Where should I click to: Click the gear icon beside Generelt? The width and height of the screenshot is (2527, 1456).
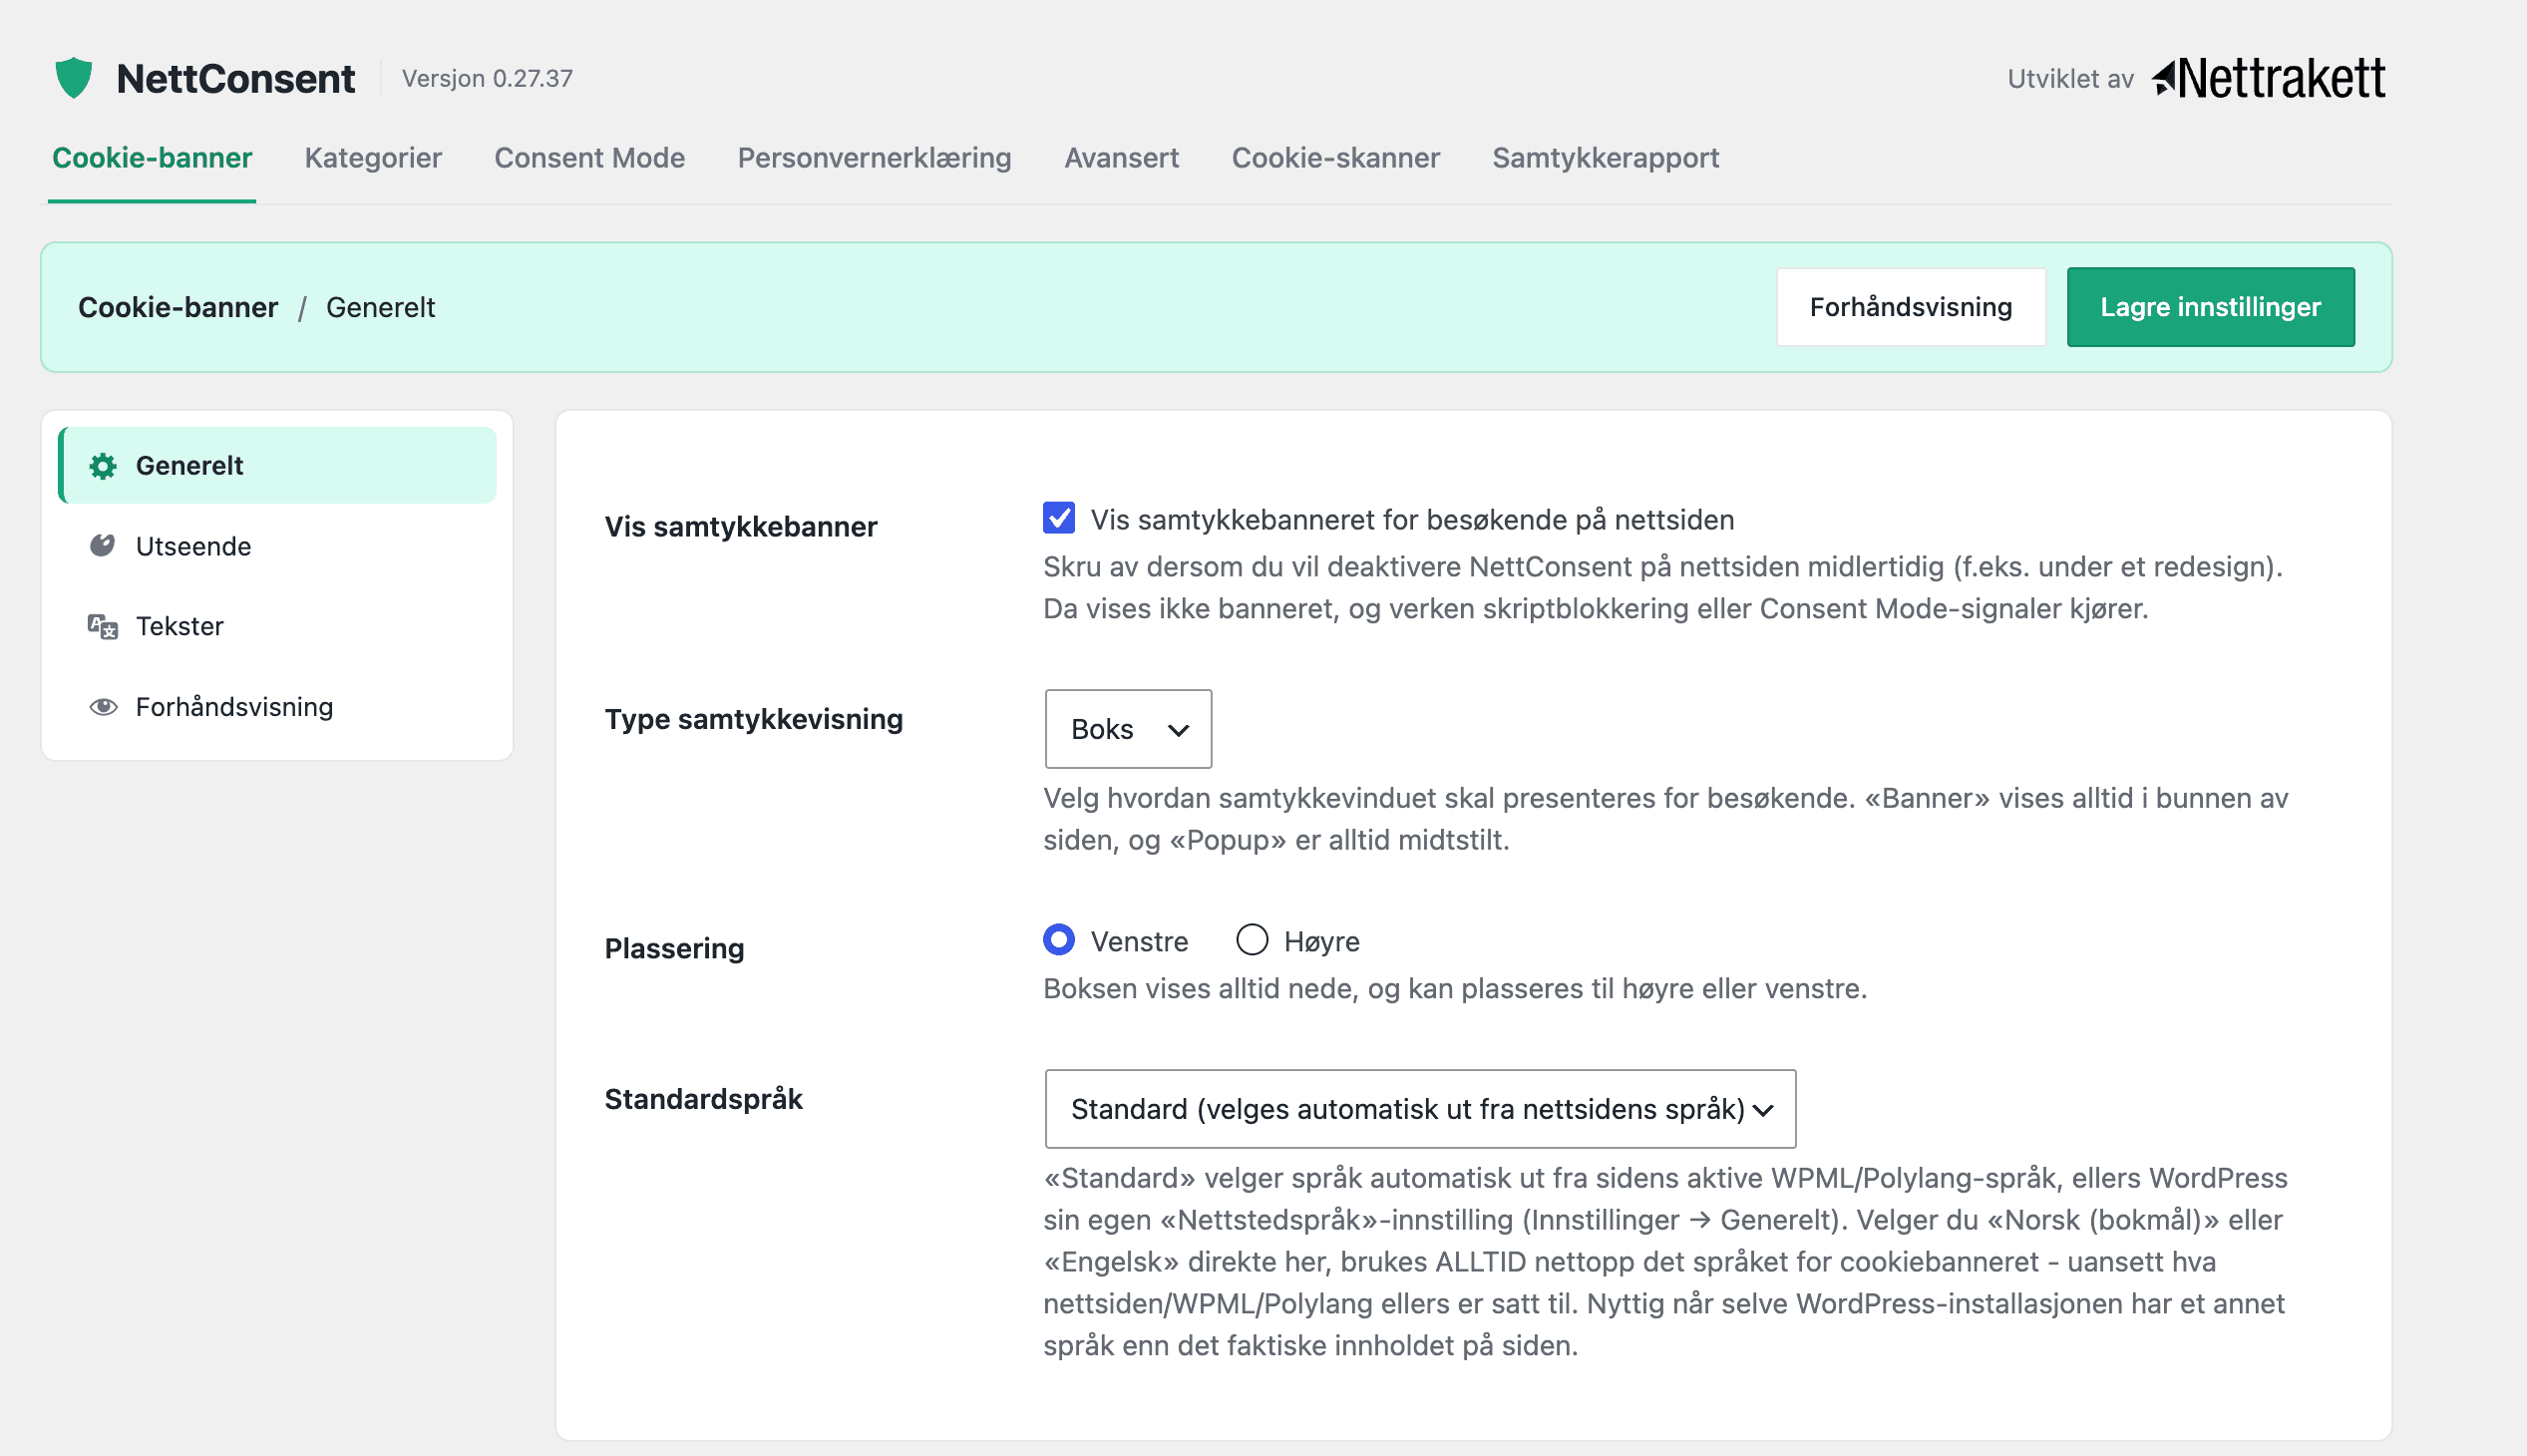point(103,466)
